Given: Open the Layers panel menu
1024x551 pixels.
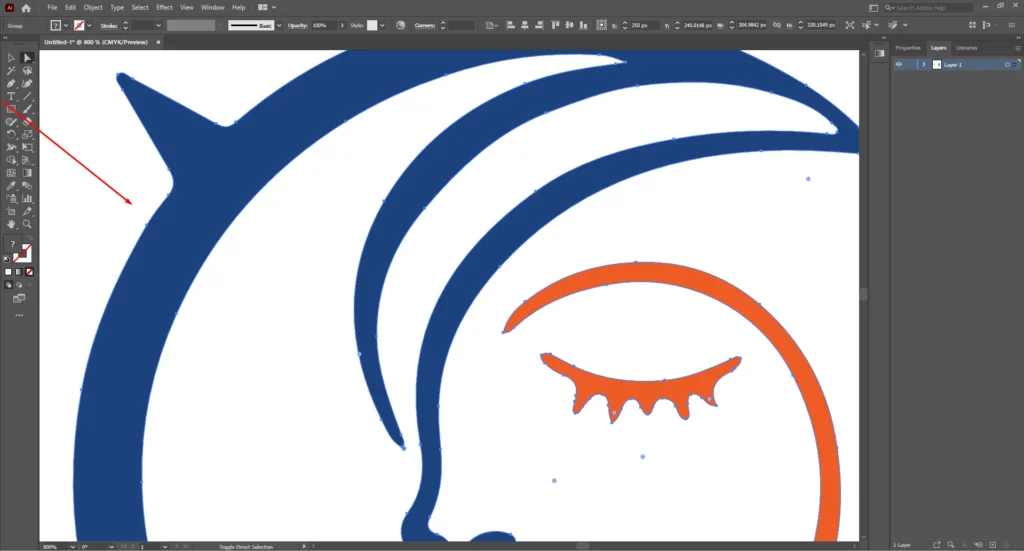Looking at the screenshot, I should [x=1017, y=48].
